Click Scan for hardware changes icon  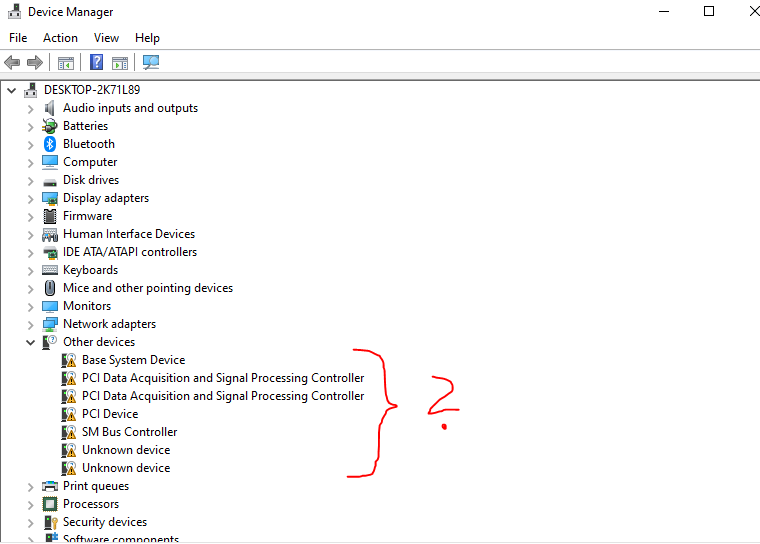tap(151, 62)
